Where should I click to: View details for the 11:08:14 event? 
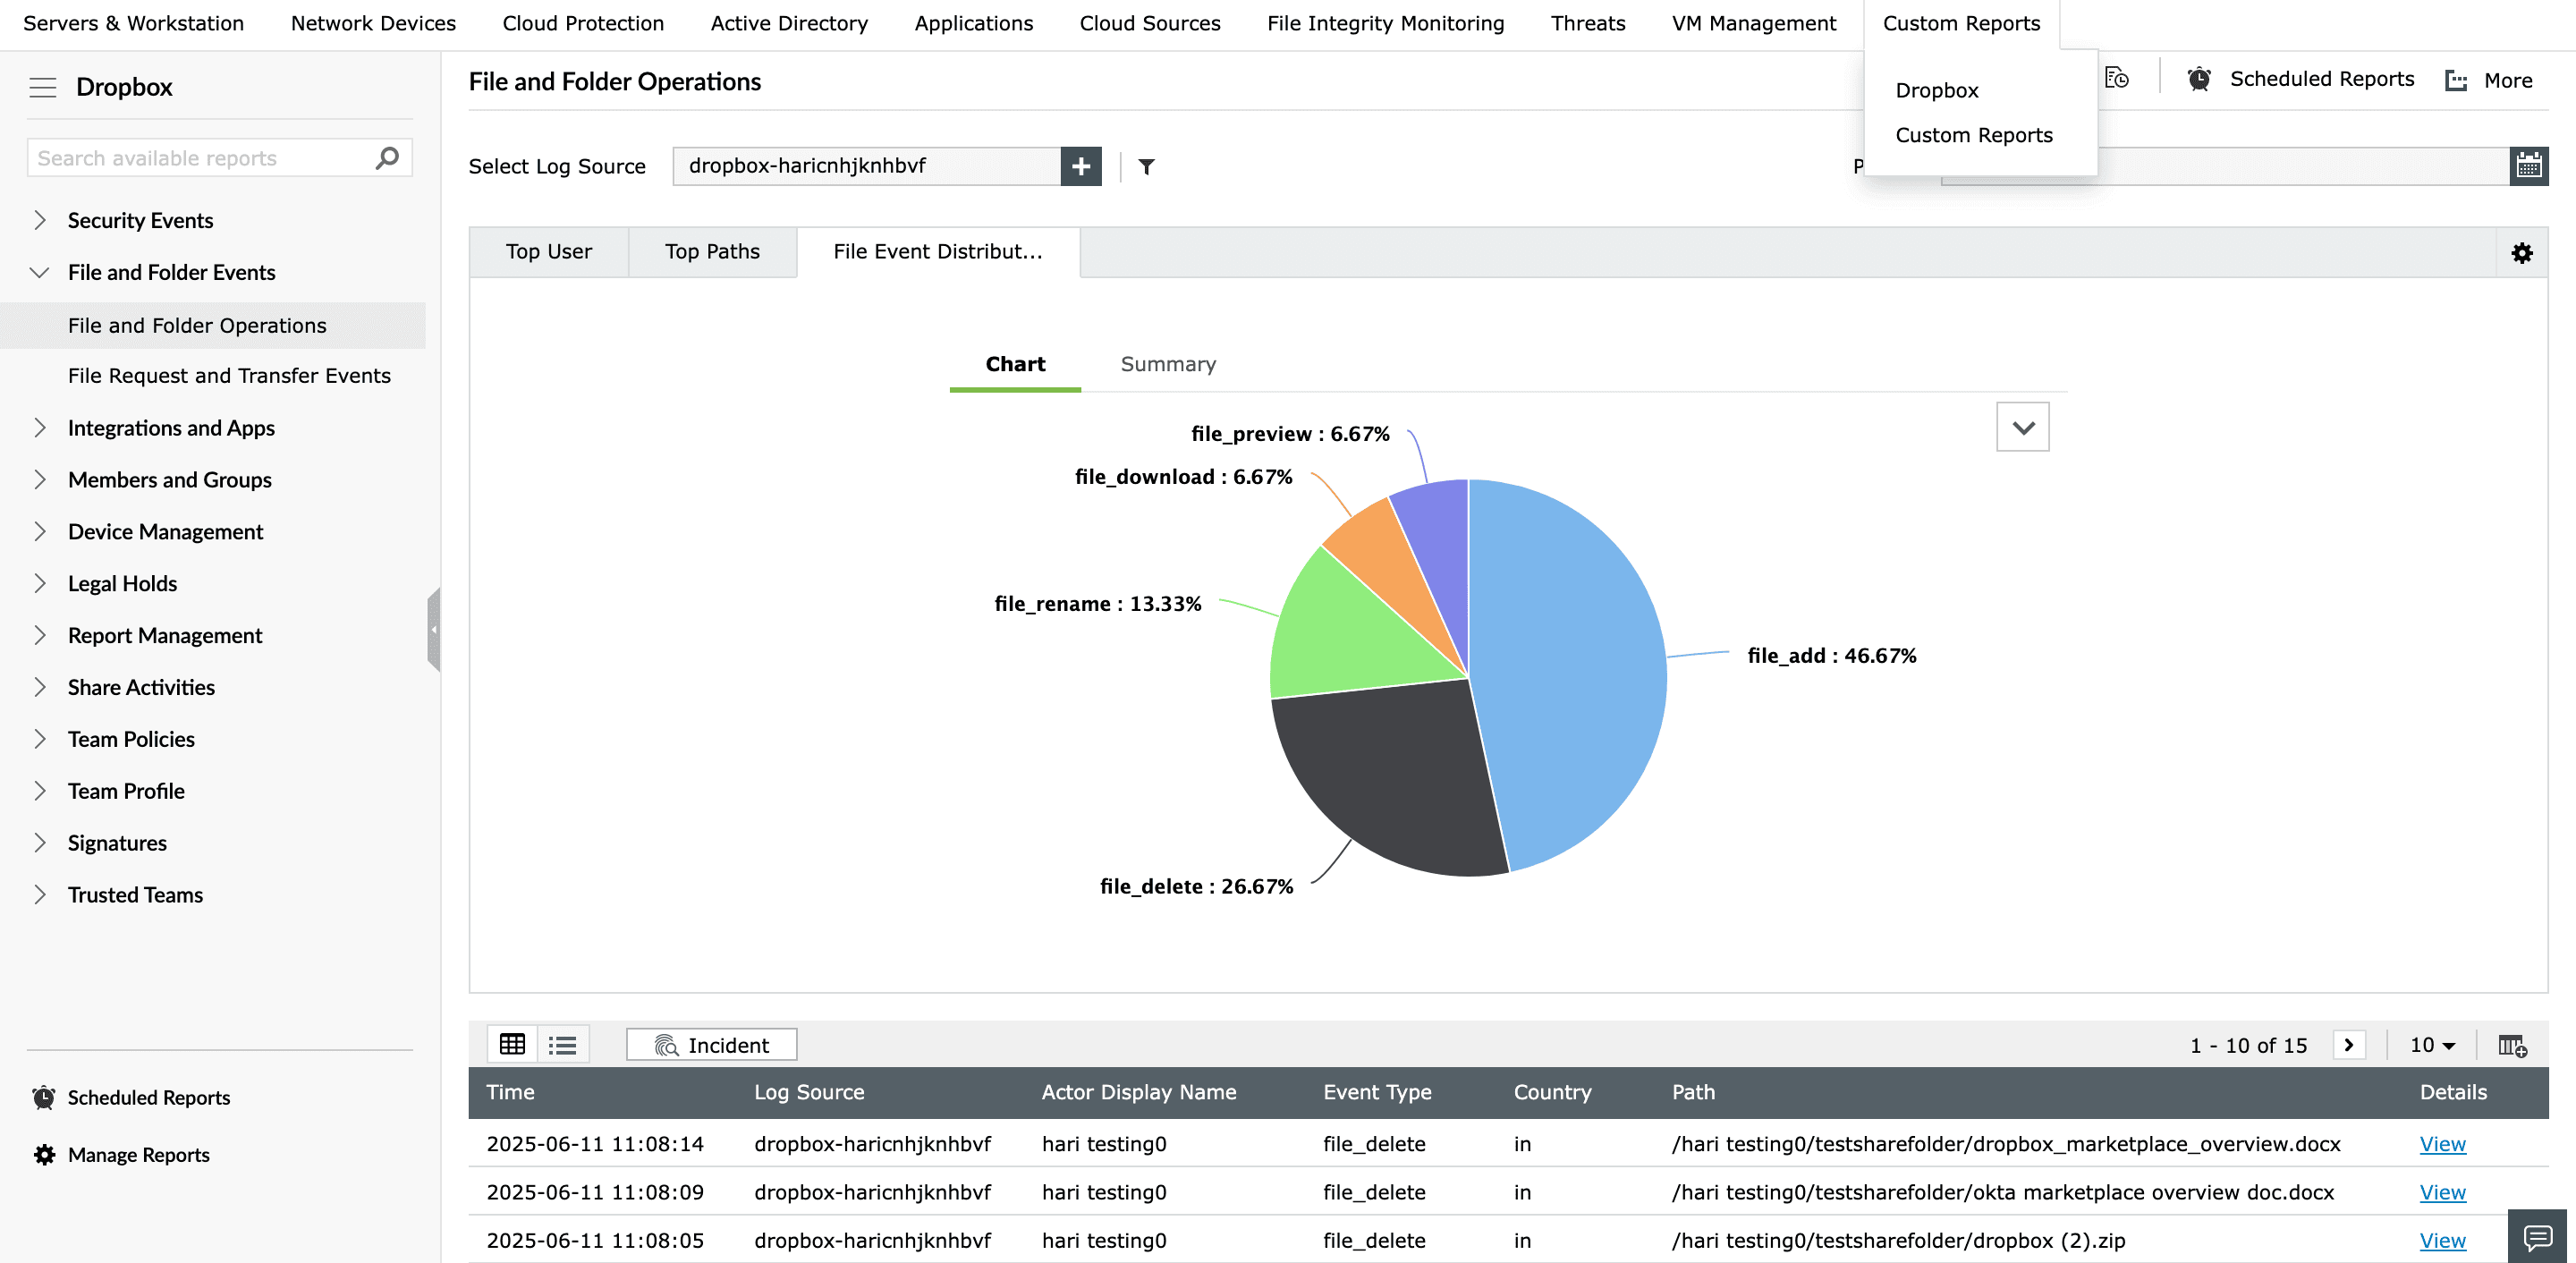pos(2442,1144)
